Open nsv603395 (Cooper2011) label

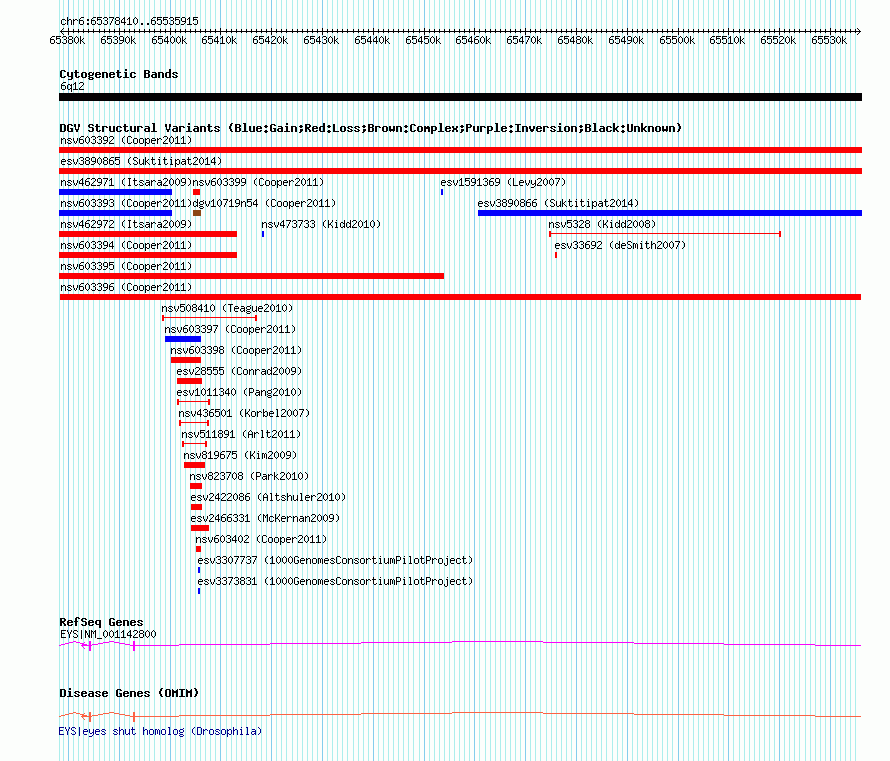point(126,266)
